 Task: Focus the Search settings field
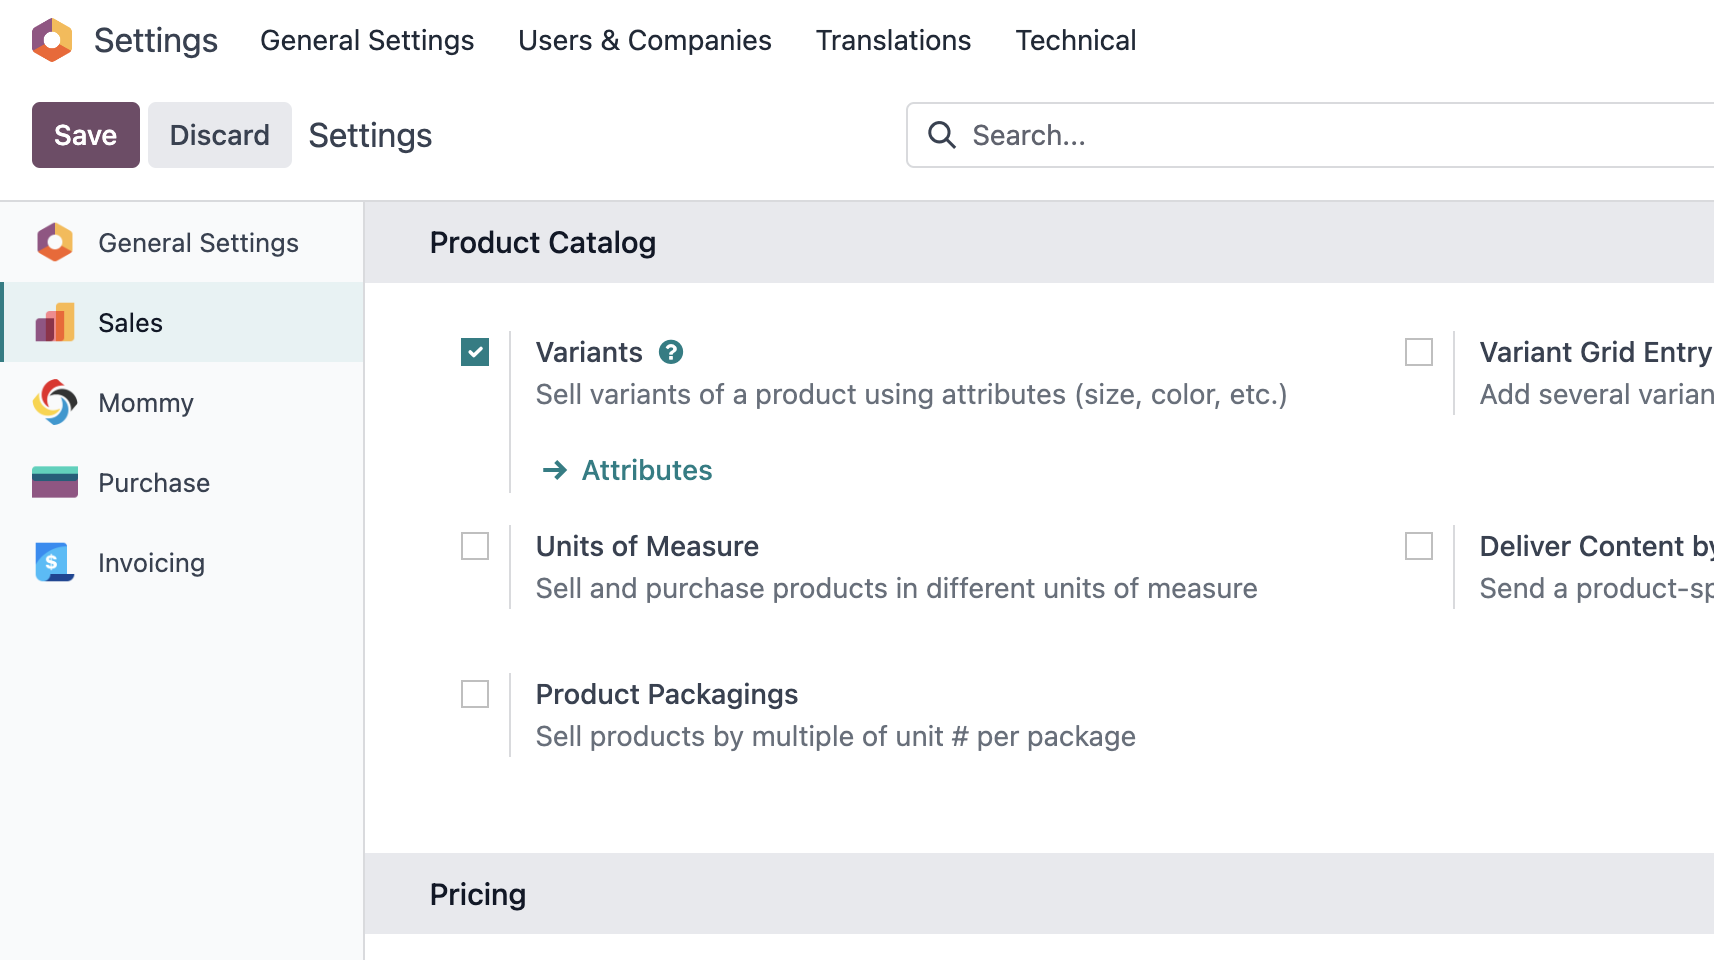[x=1310, y=135]
